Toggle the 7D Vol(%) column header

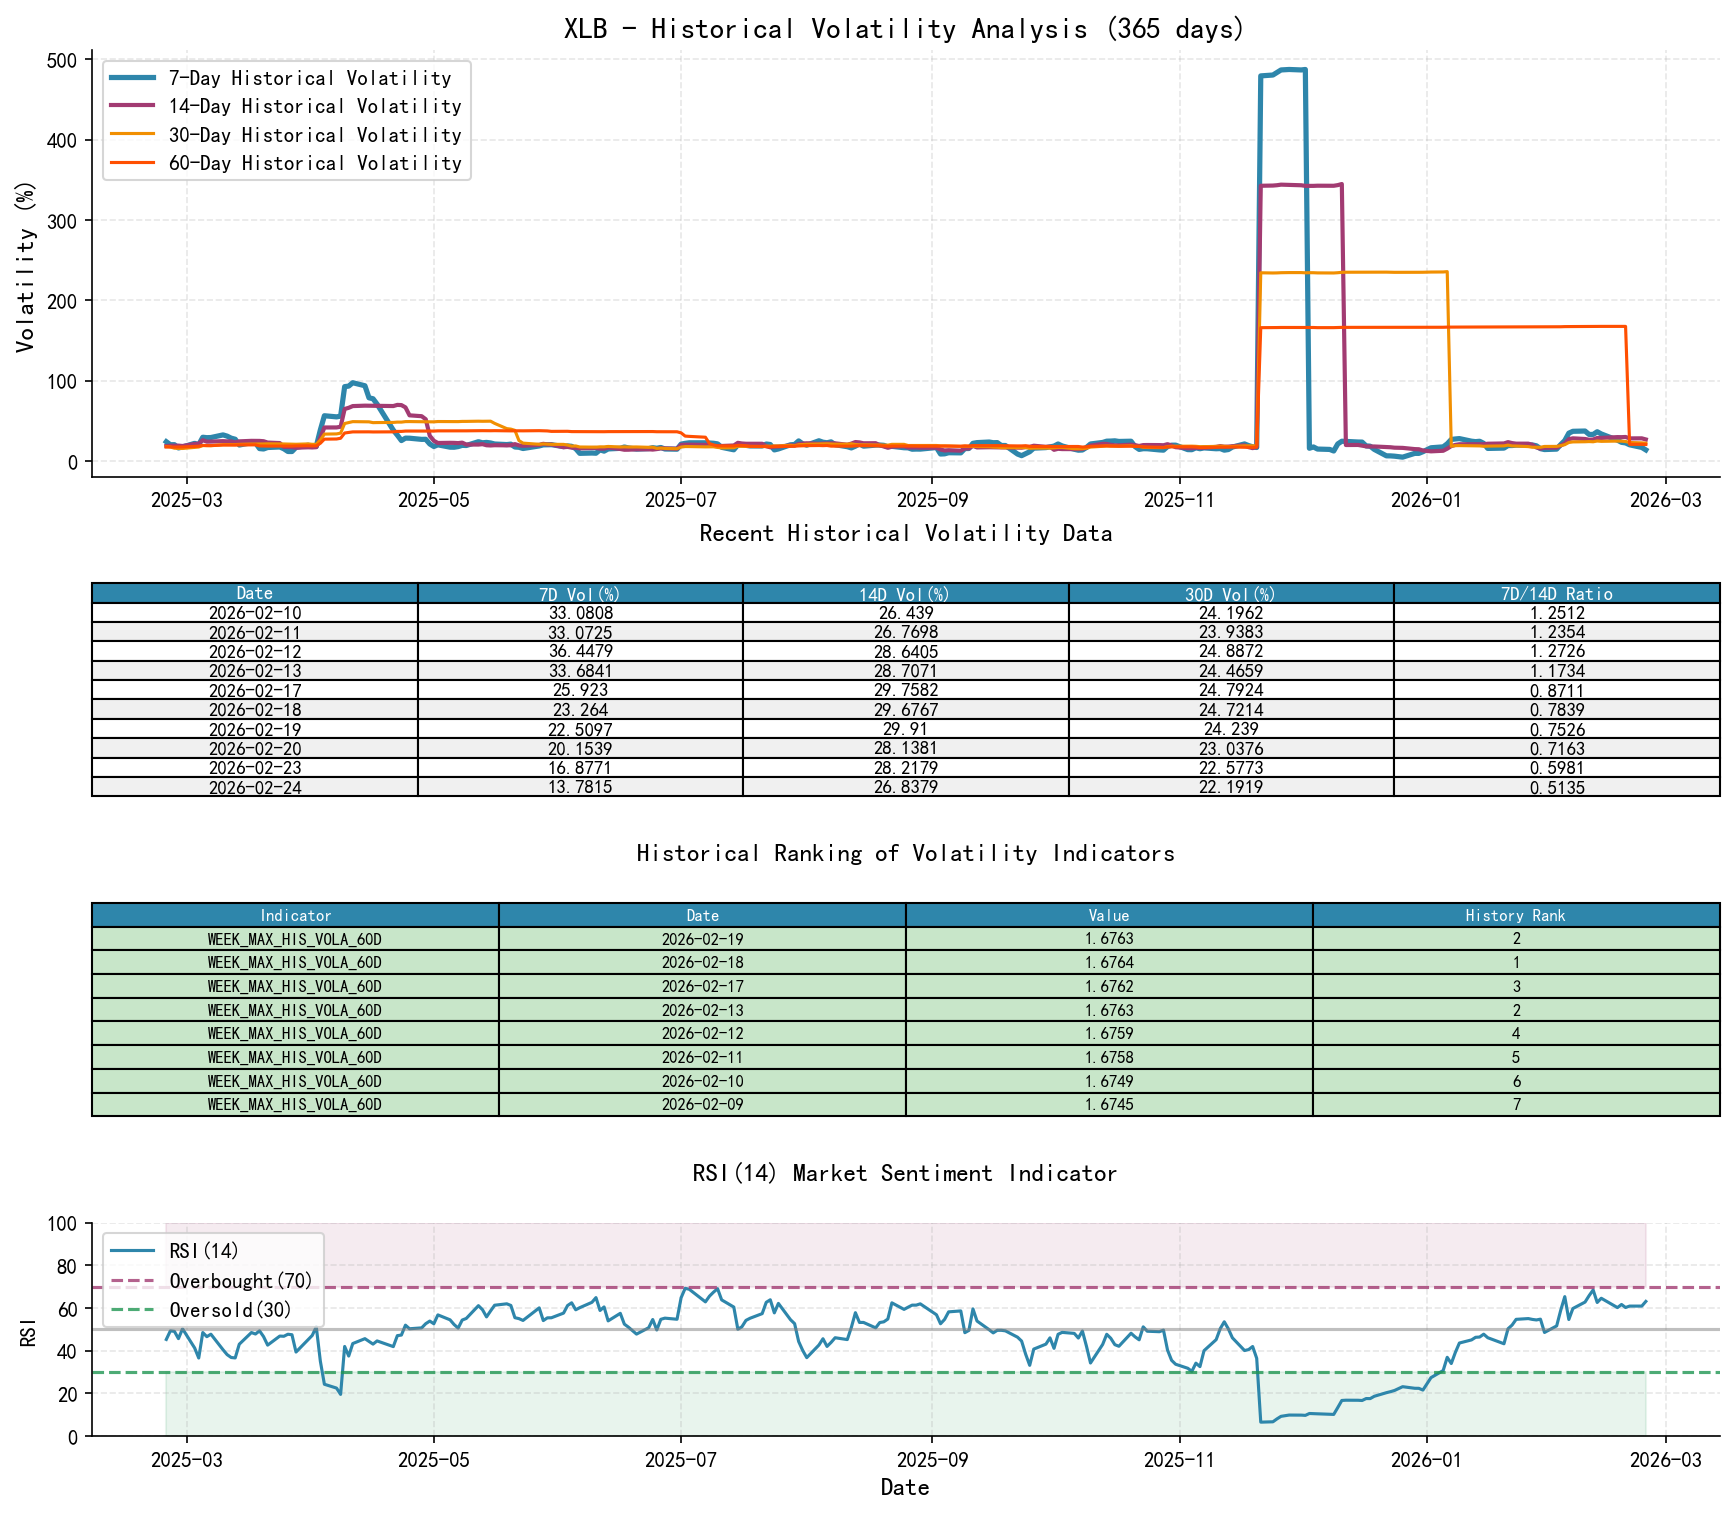point(578,593)
